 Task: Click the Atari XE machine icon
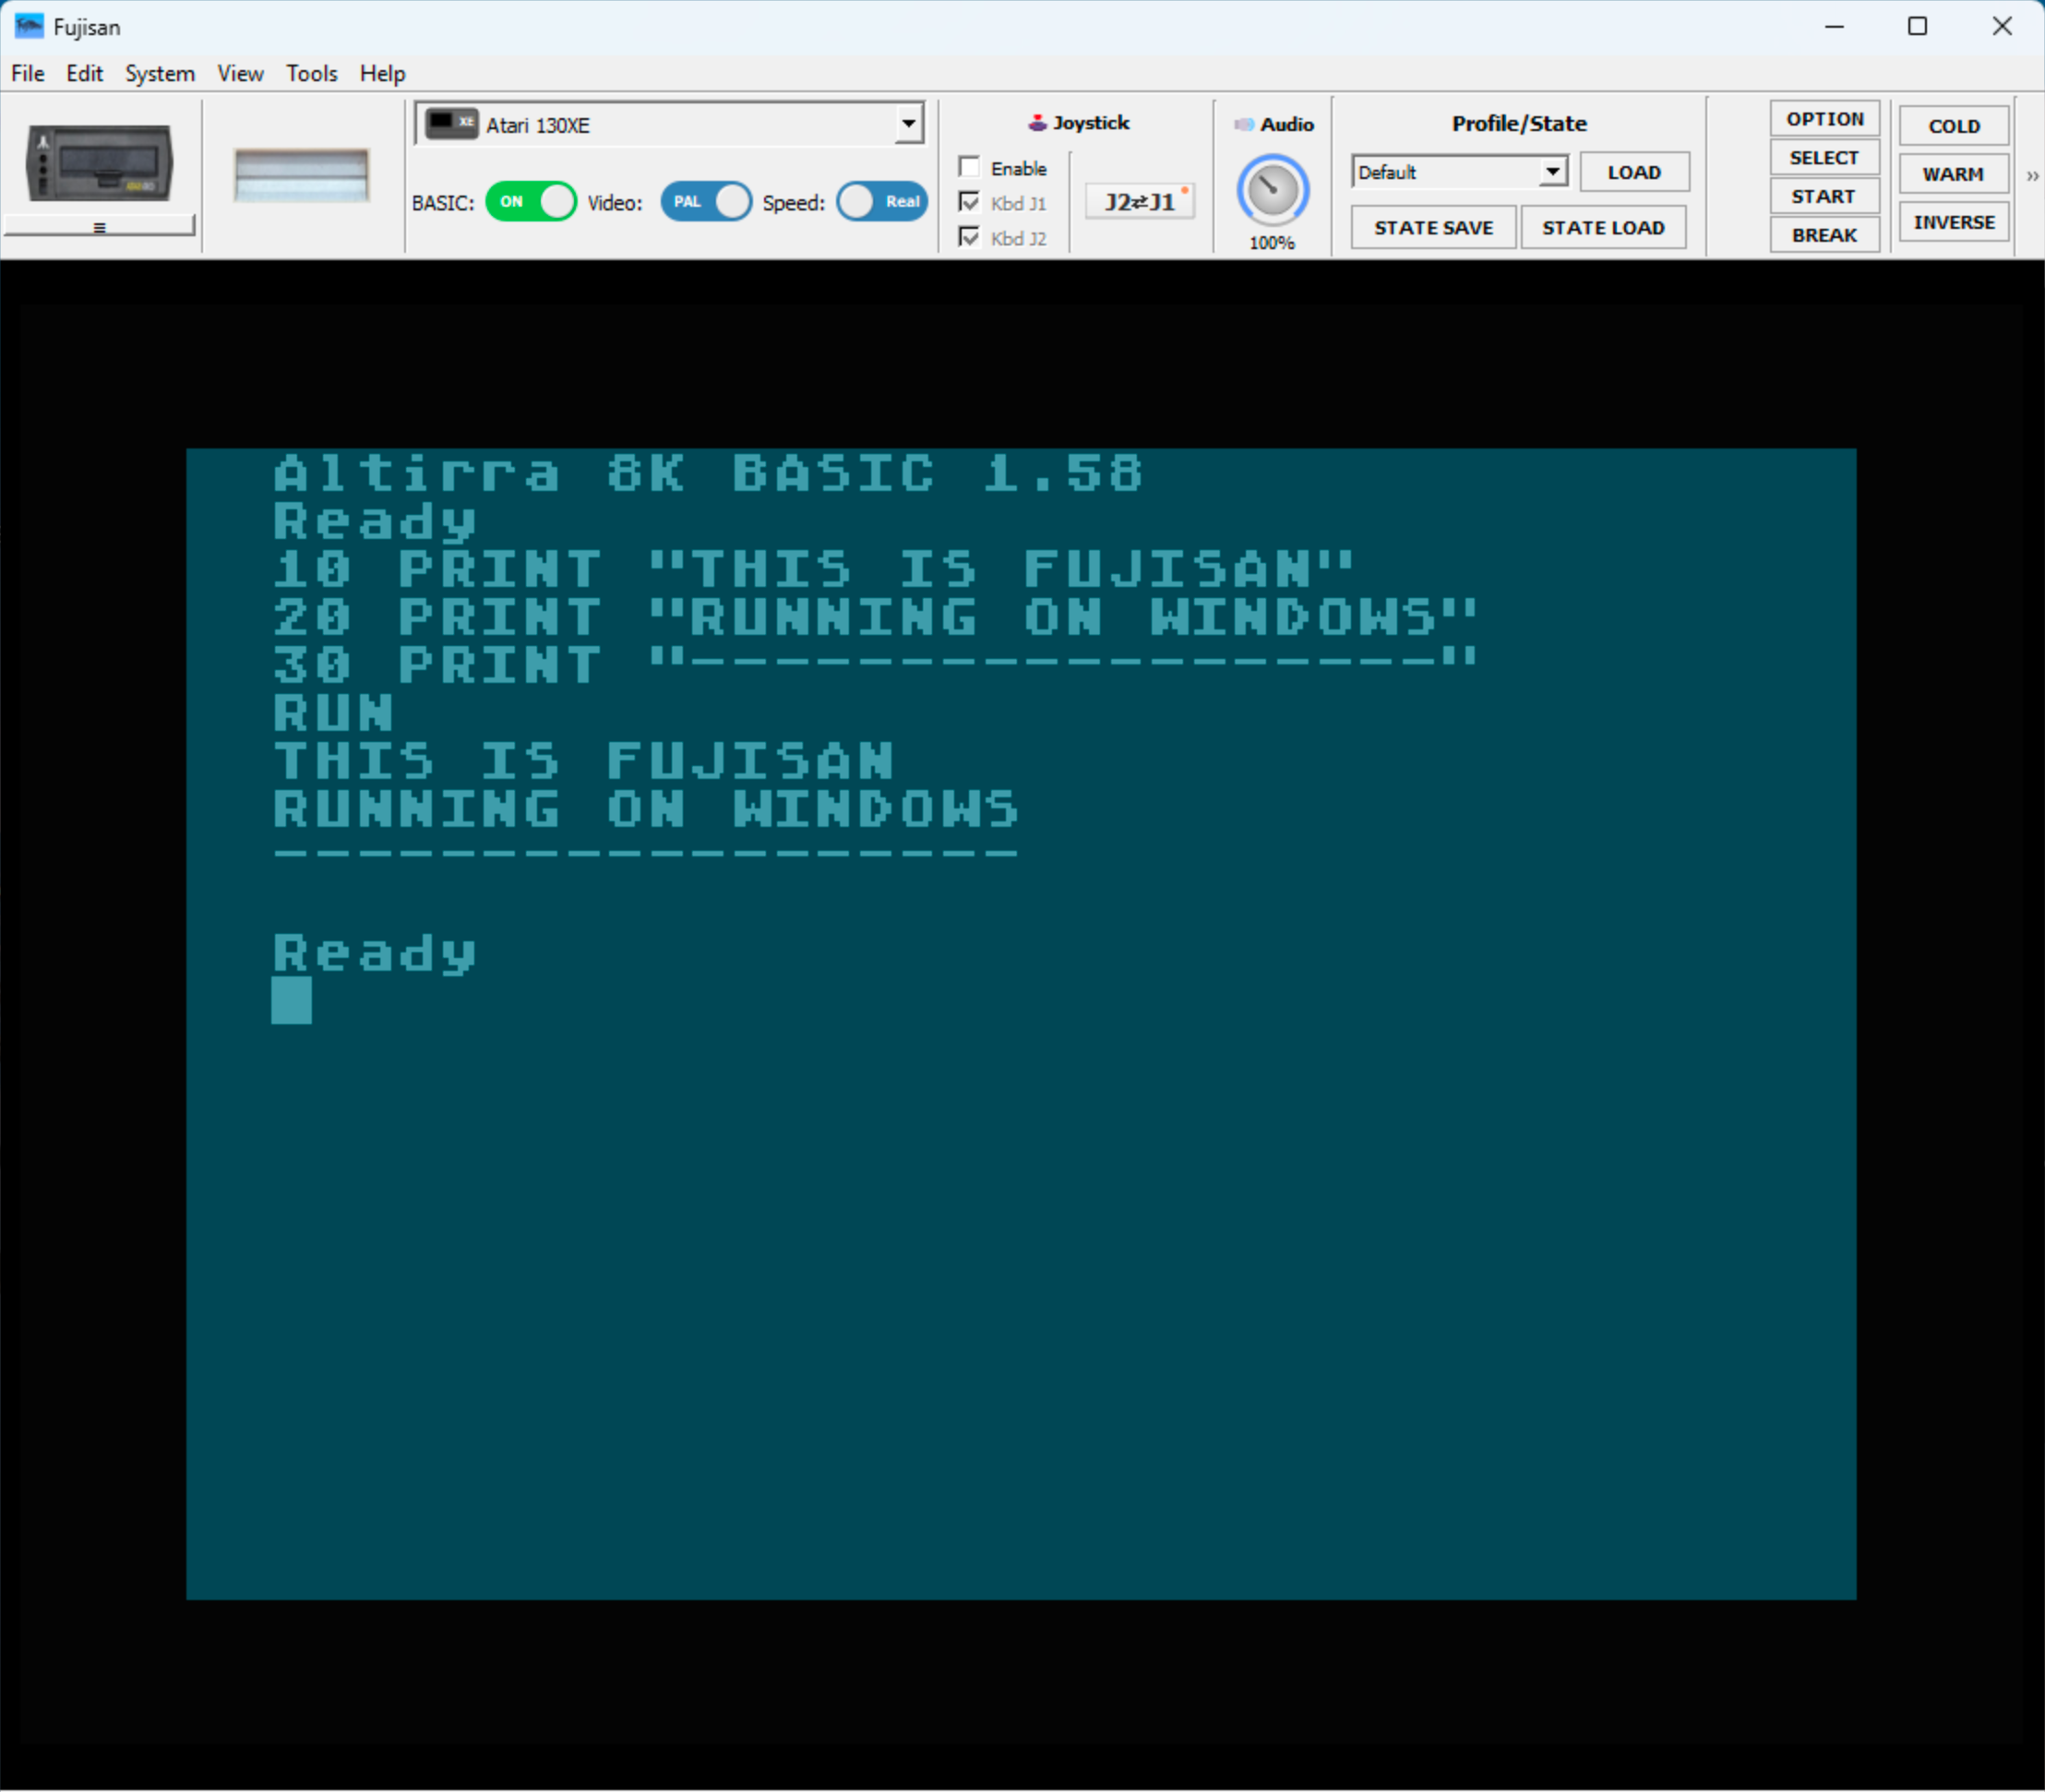(x=451, y=123)
